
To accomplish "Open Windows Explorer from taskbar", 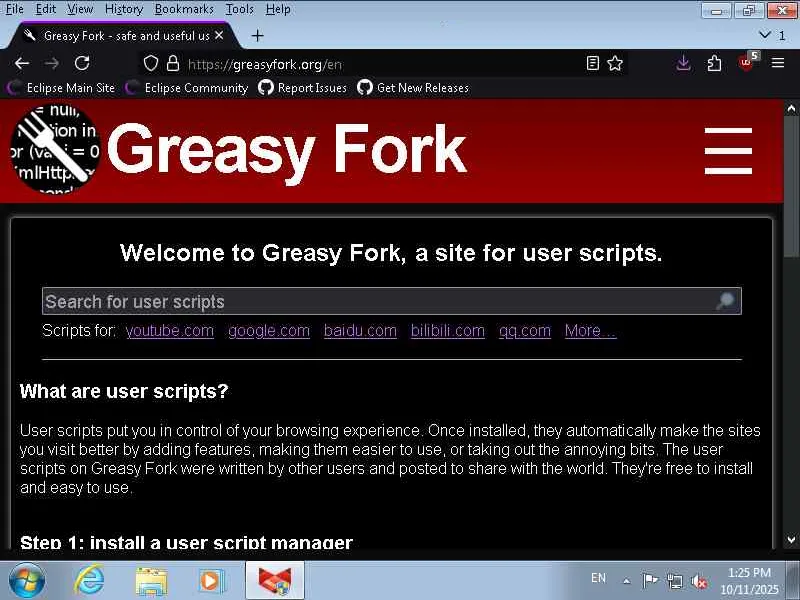I will 152,581.
